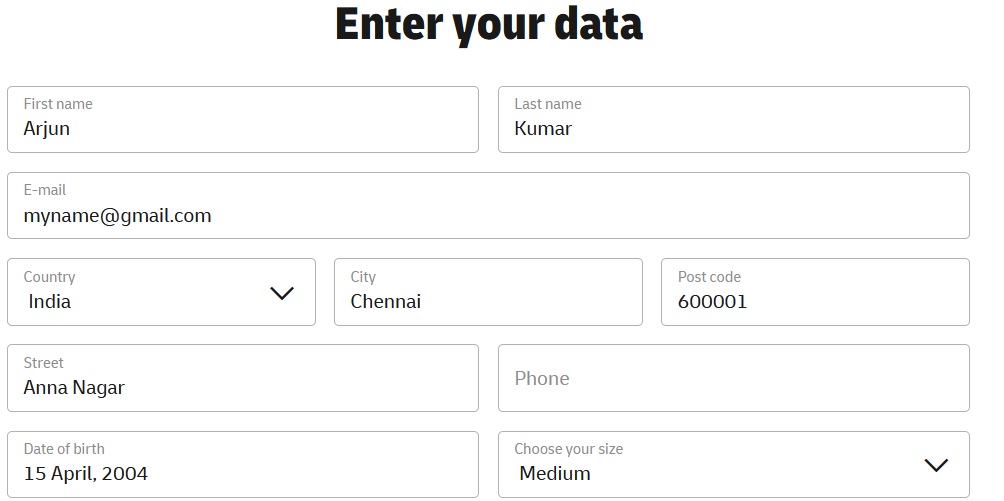1004x501 pixels.
Task: Click the "15 April, 2004" date value
Action: (86, 474)
